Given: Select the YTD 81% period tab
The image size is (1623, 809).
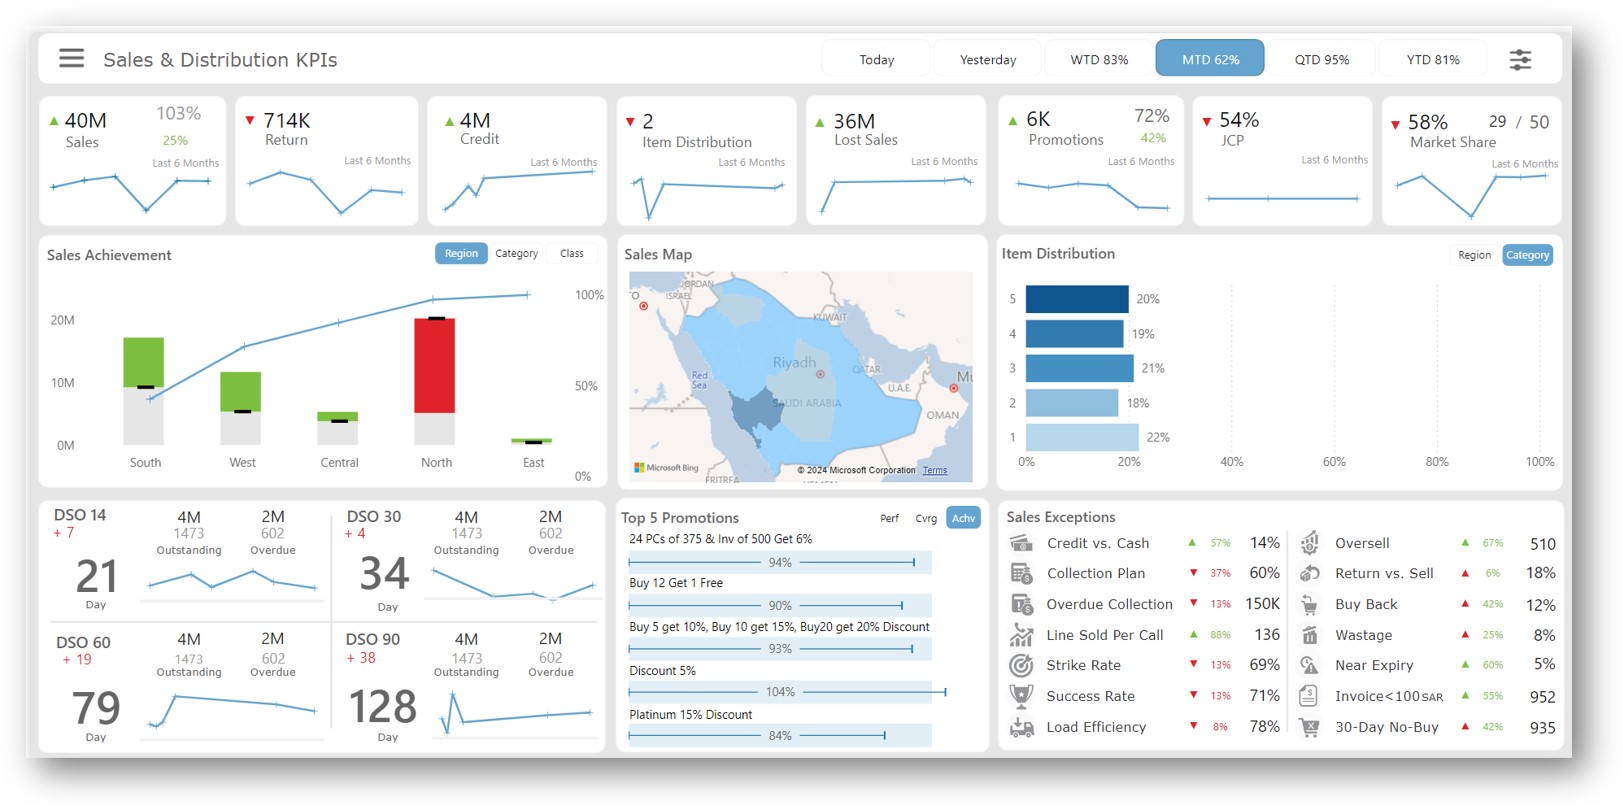Looking at the screenshot, I should click(x=1432, y=60).
